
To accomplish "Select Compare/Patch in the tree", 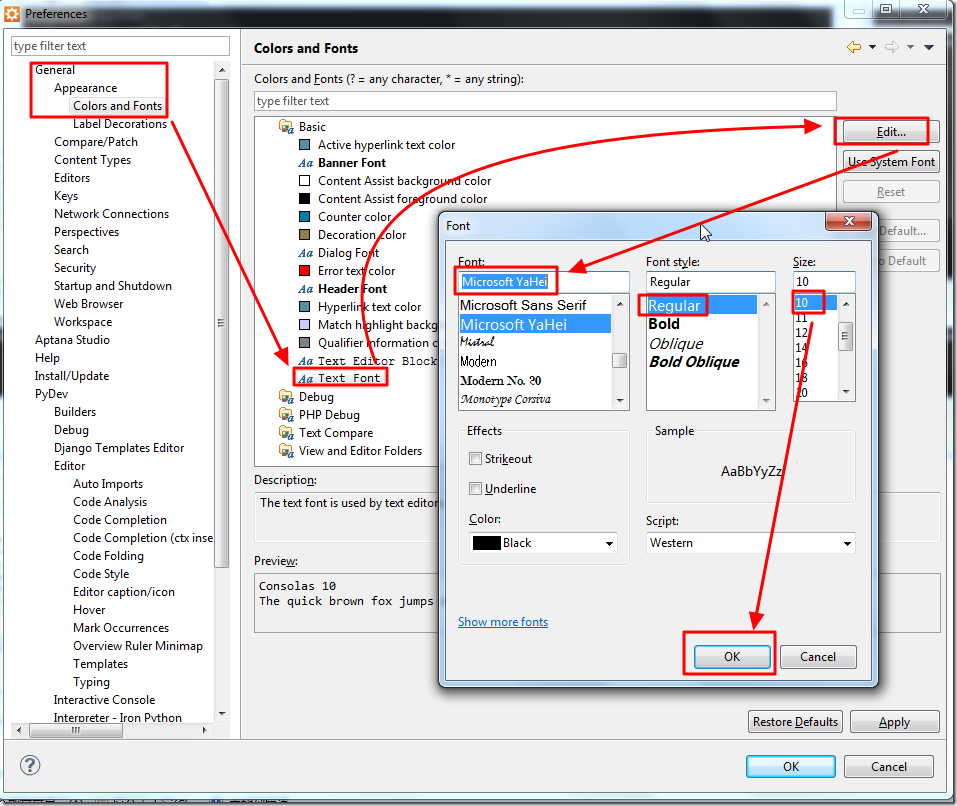I will 96,142.
